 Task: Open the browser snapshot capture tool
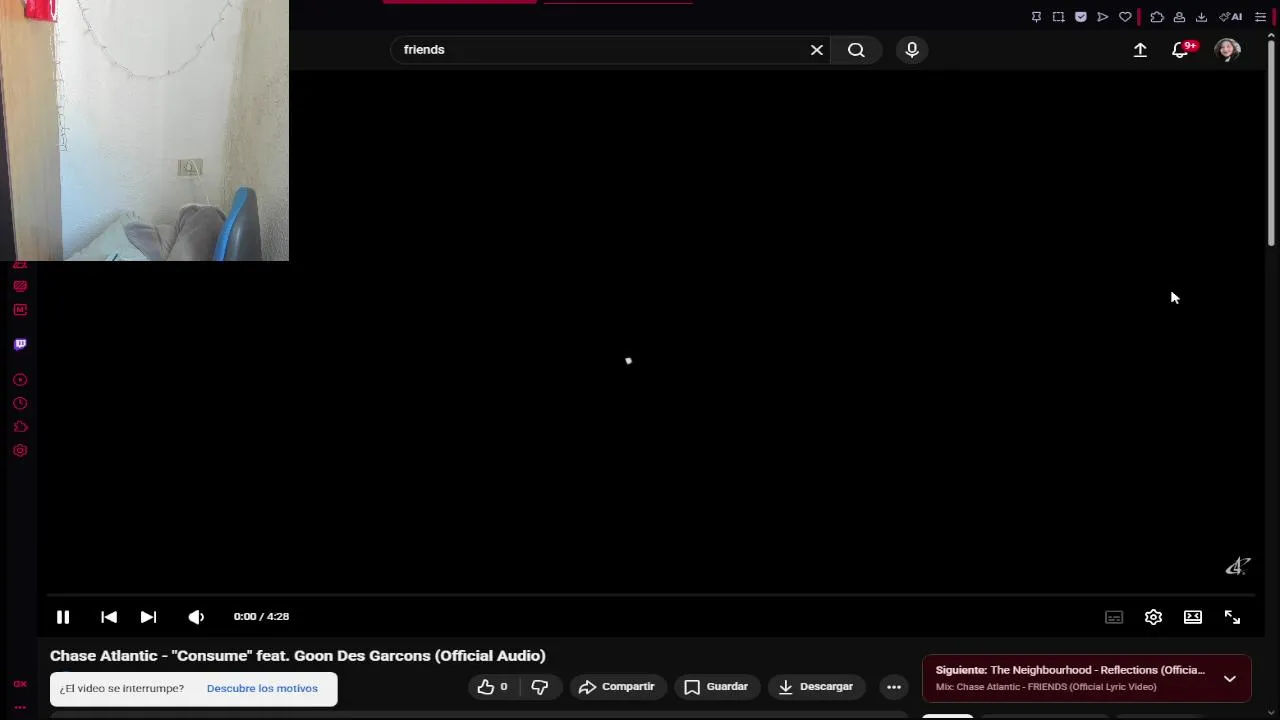(x=1058, y=17)
